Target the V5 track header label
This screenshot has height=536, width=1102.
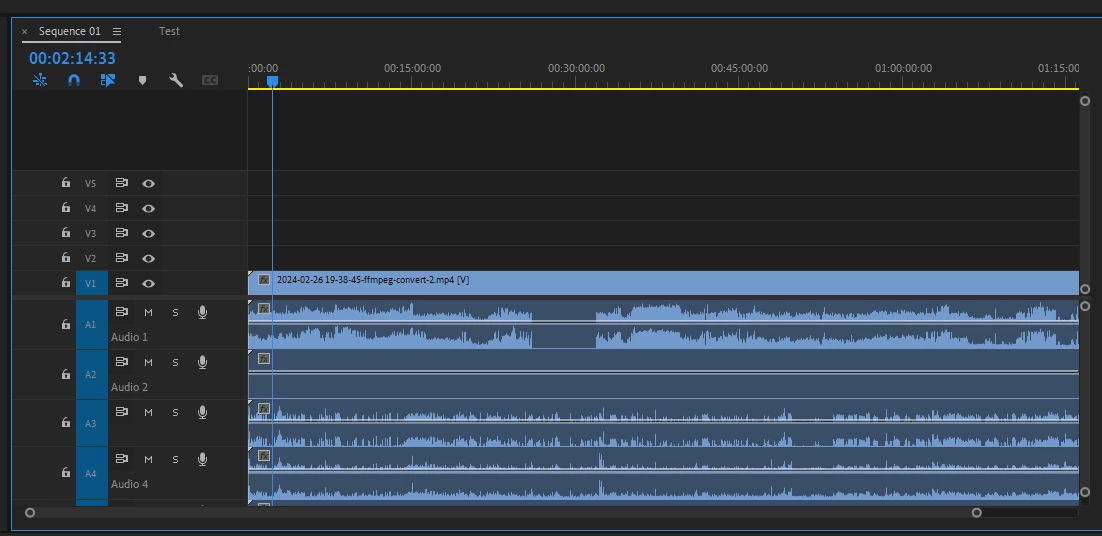click(90, 183)
